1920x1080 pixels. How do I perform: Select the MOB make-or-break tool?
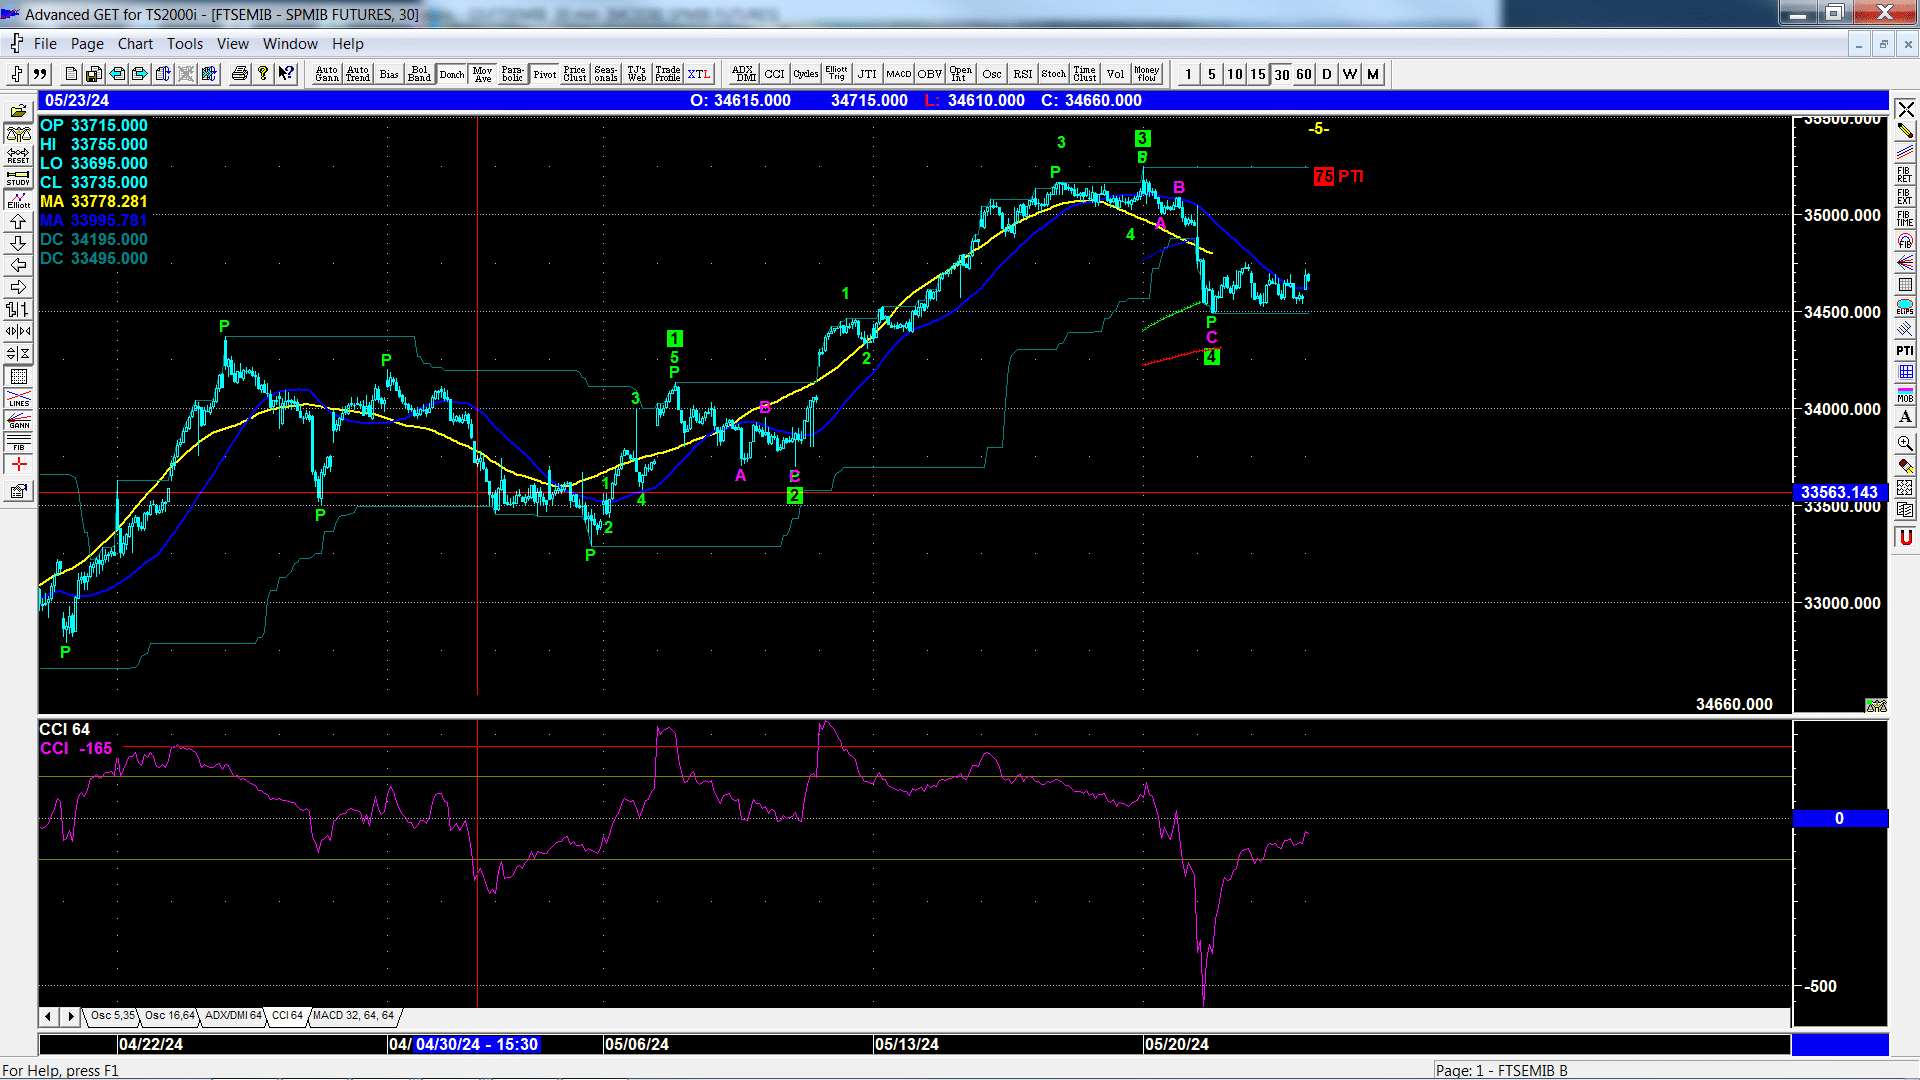click(1905, 395)
